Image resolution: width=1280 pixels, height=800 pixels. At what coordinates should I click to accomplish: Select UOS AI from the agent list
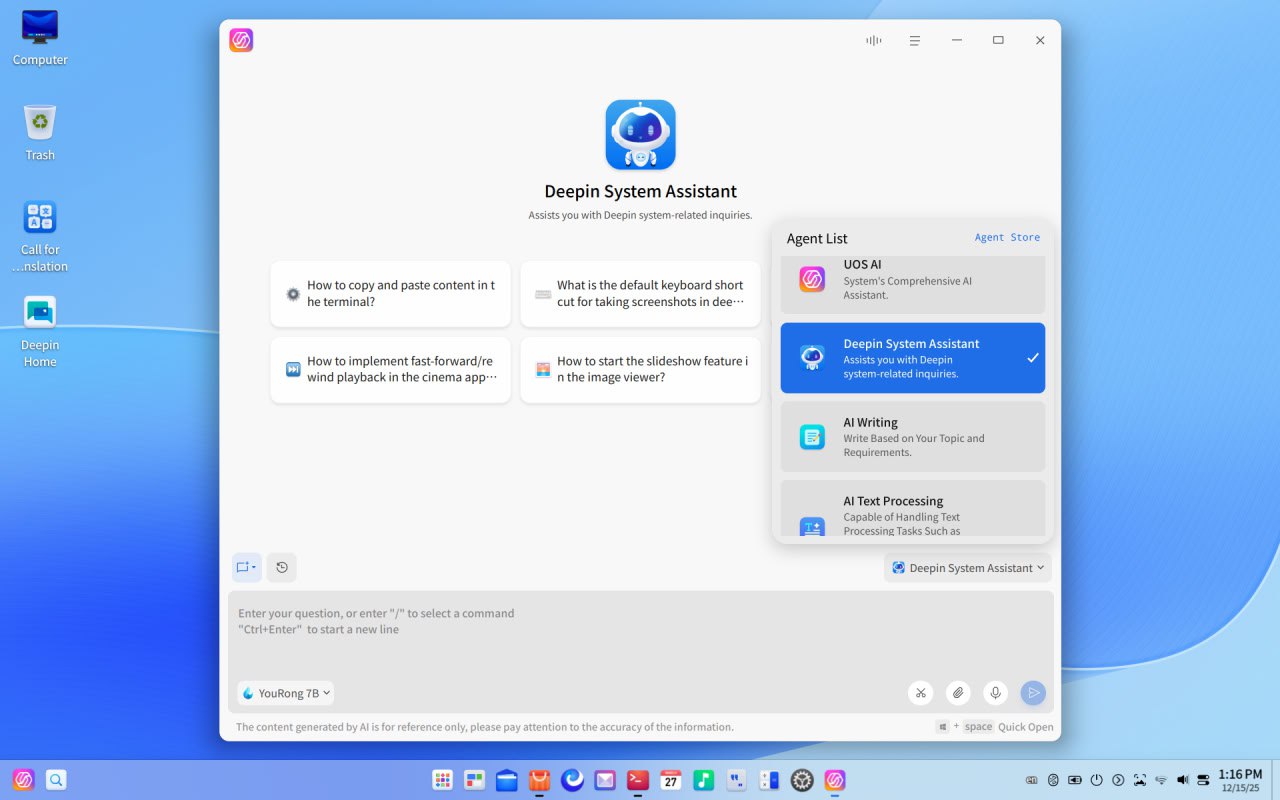coord(912,280)
